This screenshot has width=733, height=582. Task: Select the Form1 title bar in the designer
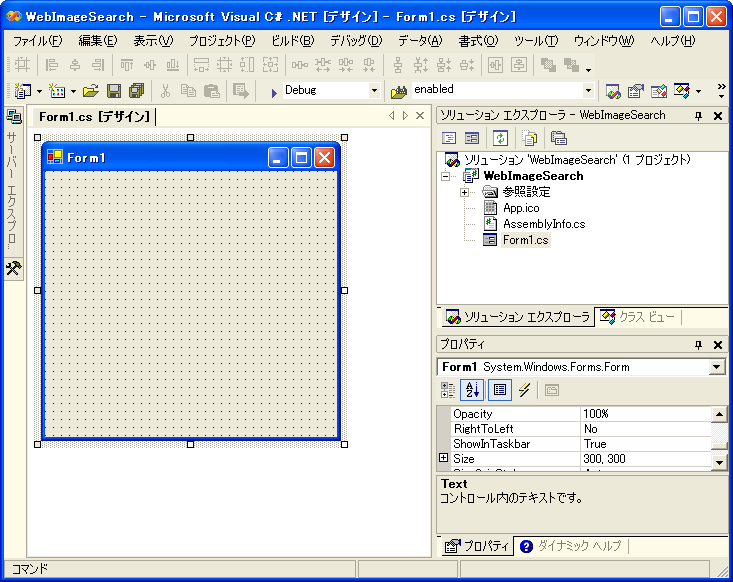[x=191, y=157]
